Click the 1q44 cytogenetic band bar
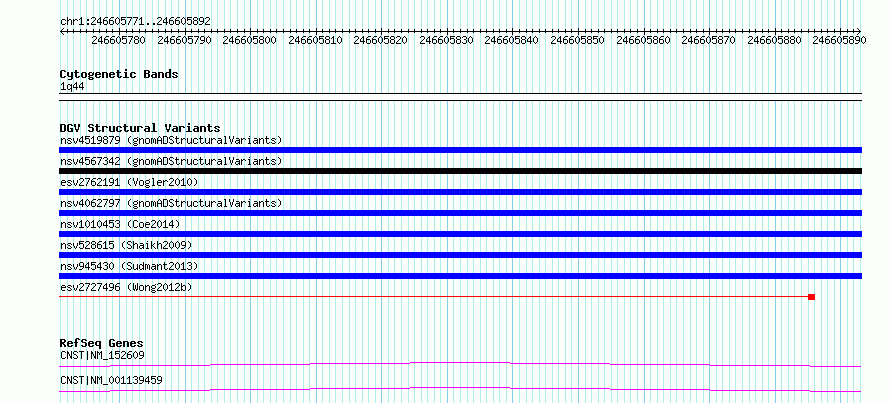Viewport: 890px width, 403px height. click(460, 96)
